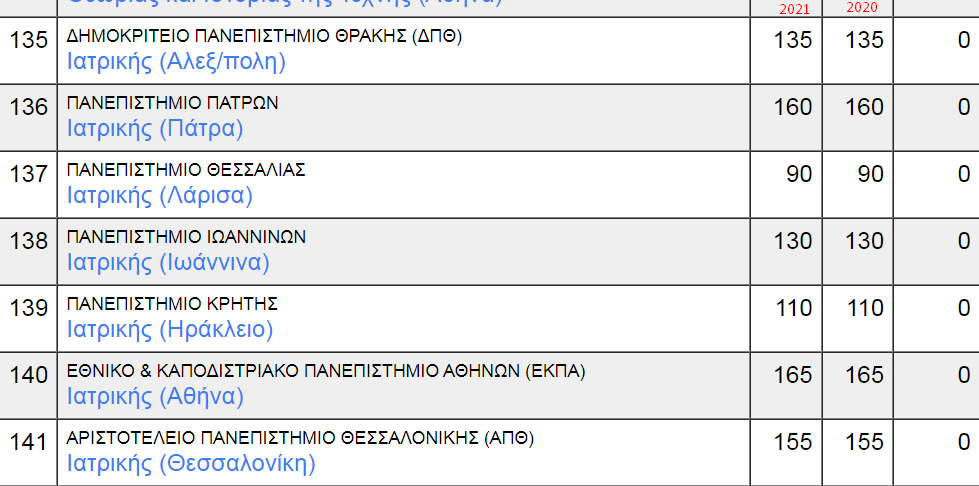Click the ΠΑΝΕΠΙΣΤΗΜΙΟ ΚΡΗΤΗΣ university name

(172, 304)
